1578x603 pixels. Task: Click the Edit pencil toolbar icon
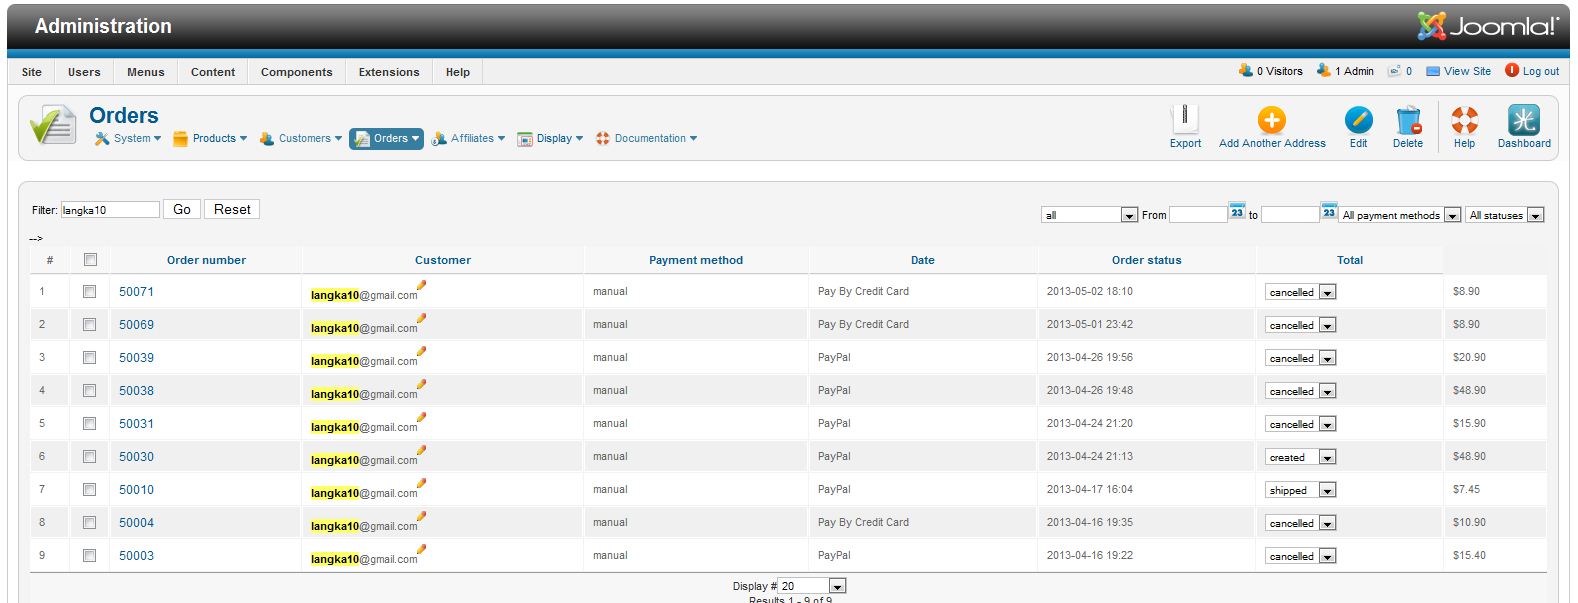click(1358, 120)
